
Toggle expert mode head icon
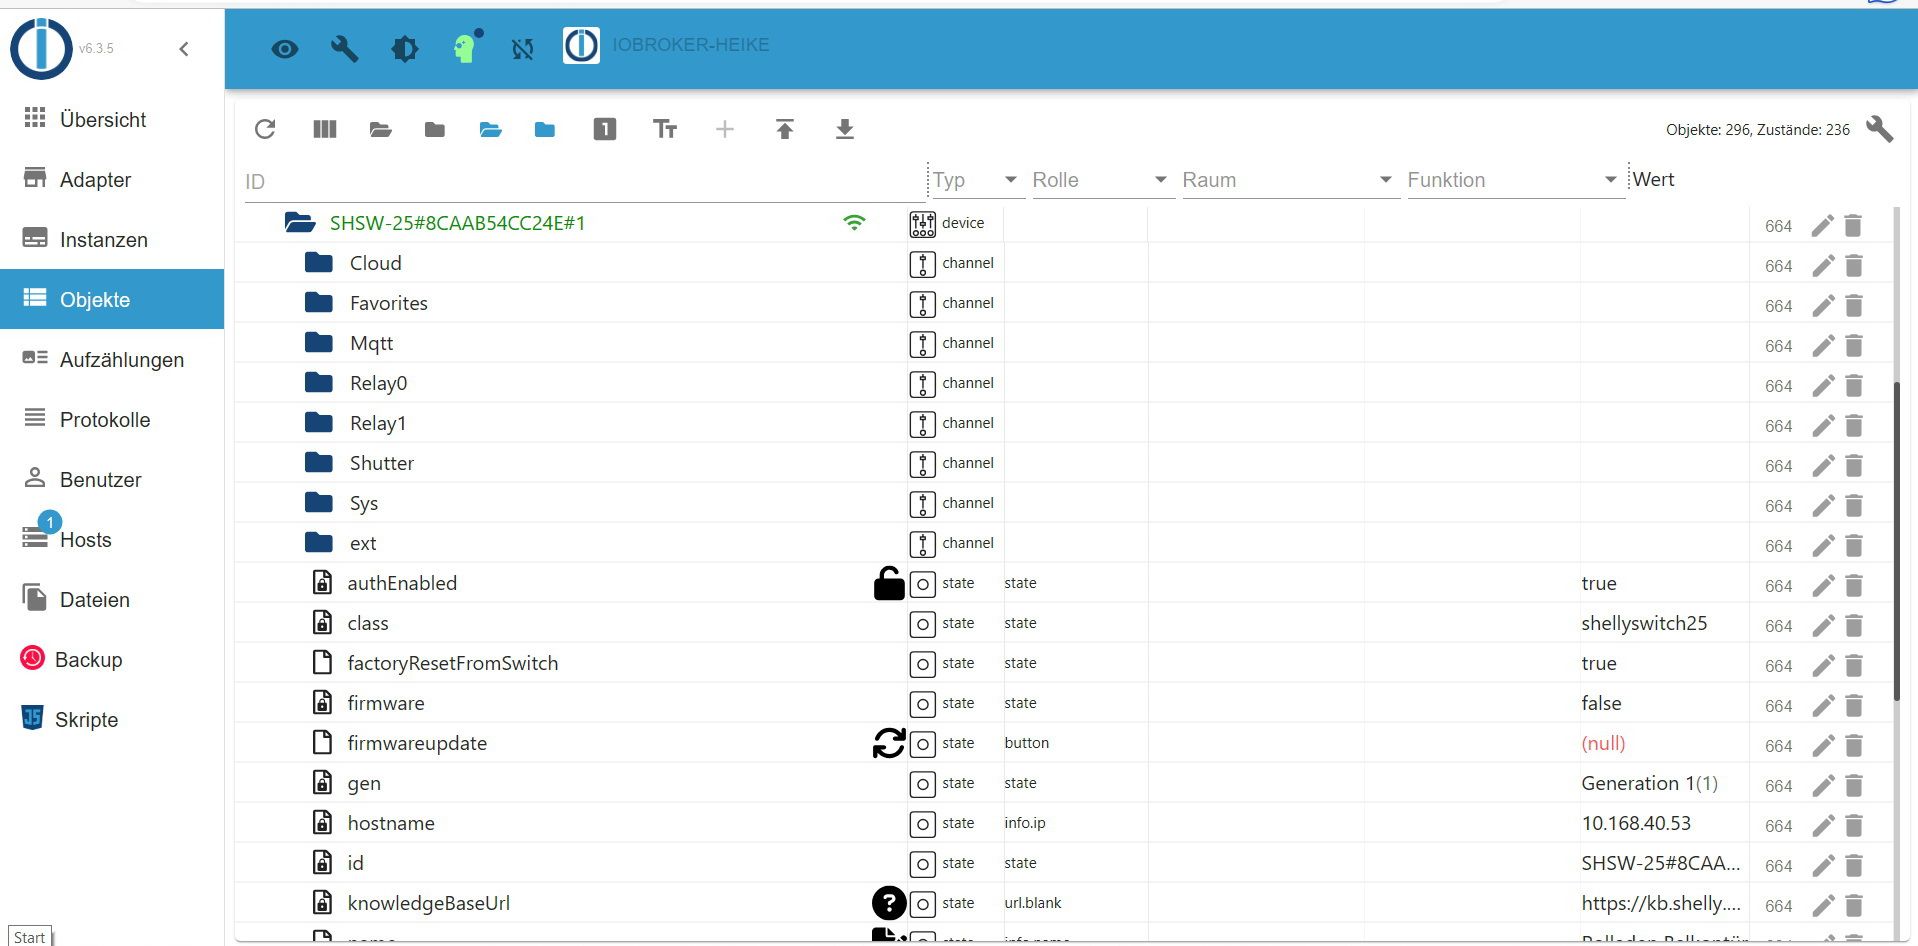coord(466,47)
